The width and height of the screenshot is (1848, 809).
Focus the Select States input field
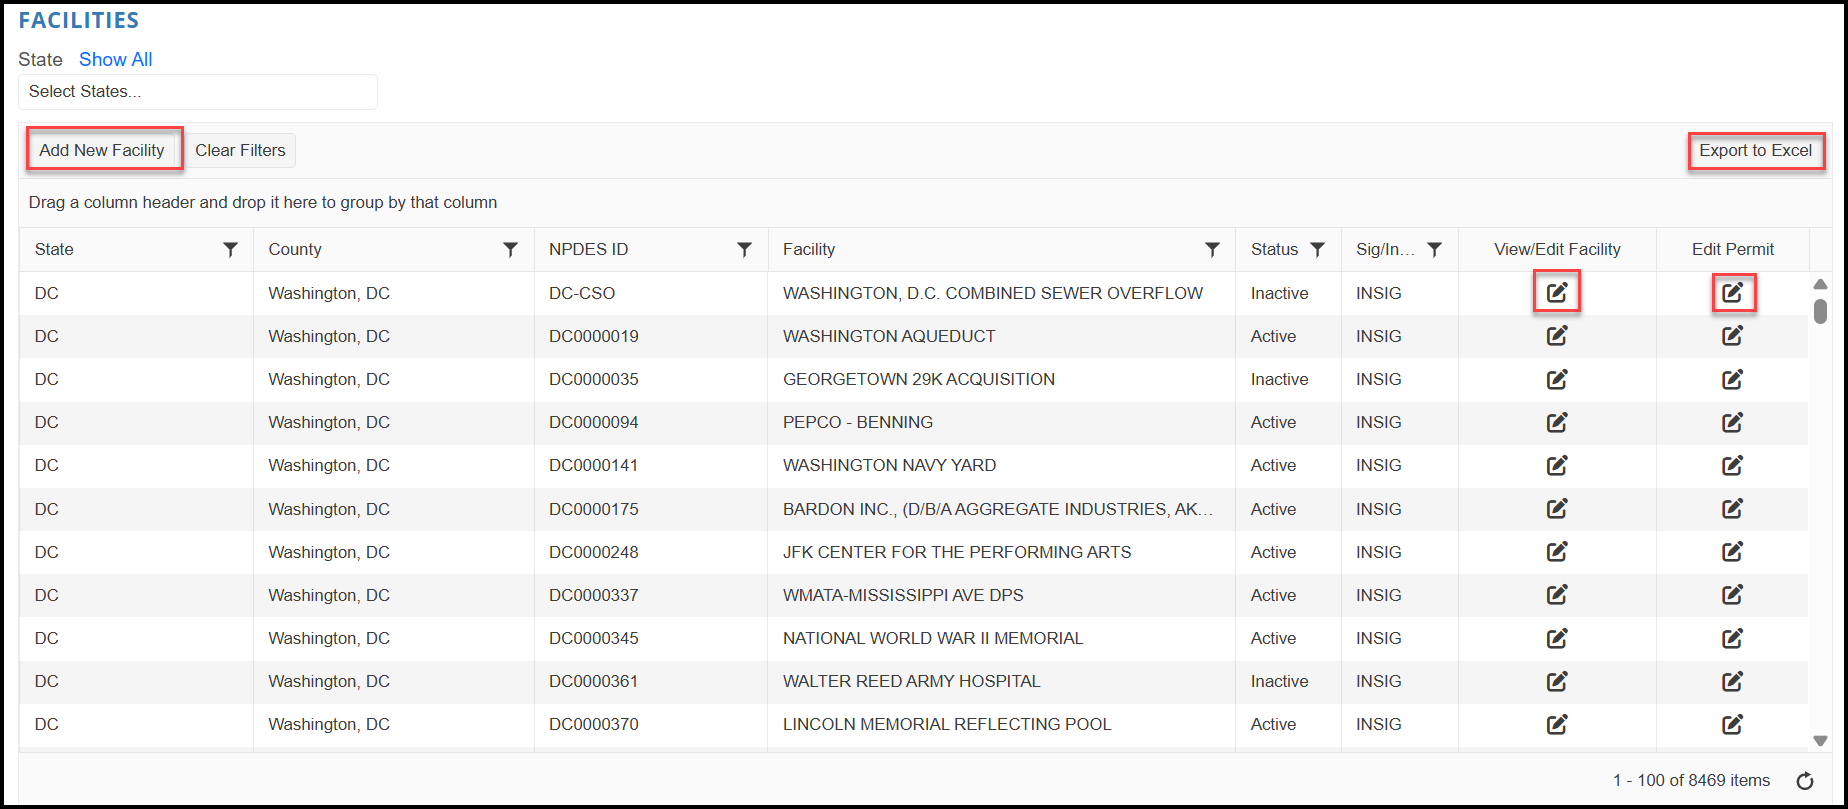198,91
